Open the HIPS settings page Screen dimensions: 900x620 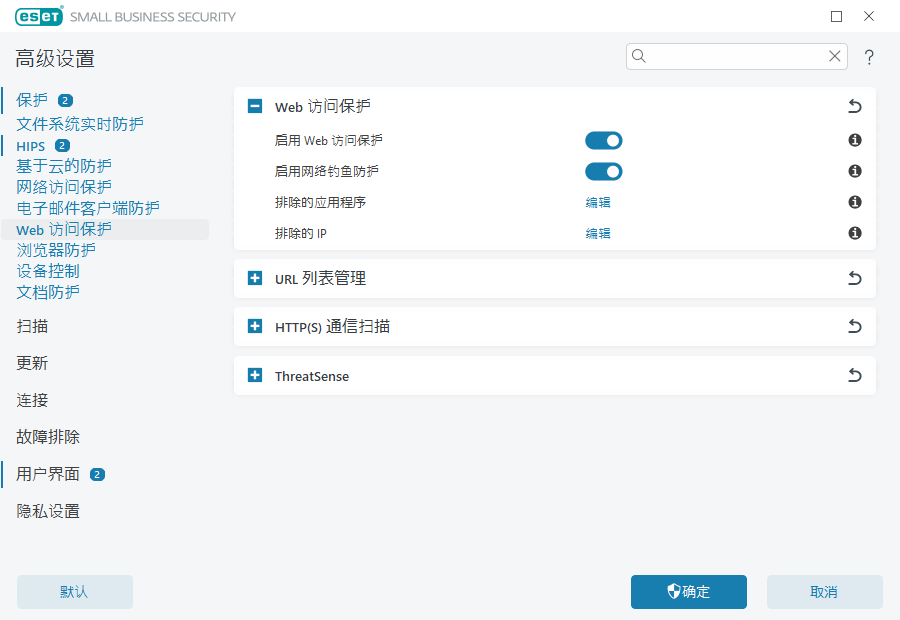30,145
